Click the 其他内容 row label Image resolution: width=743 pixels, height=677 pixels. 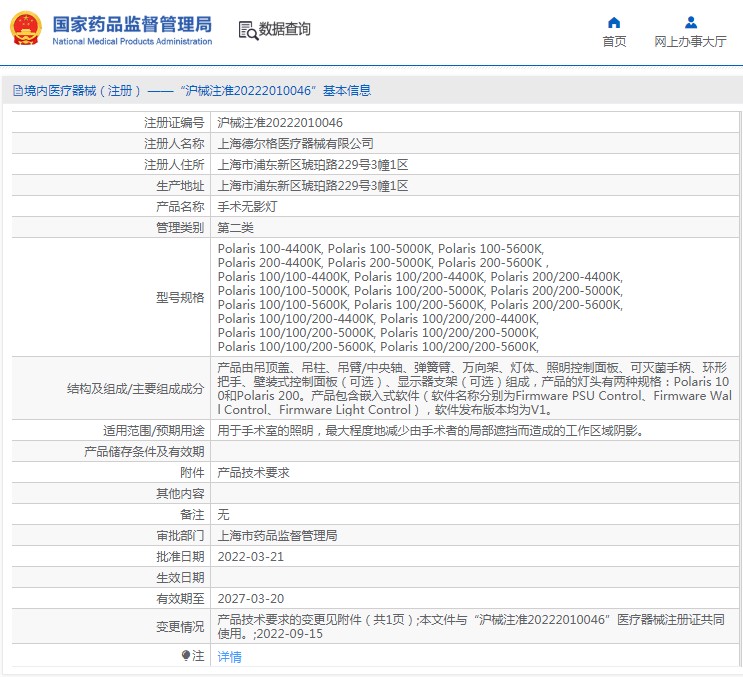tap(180, 494)
